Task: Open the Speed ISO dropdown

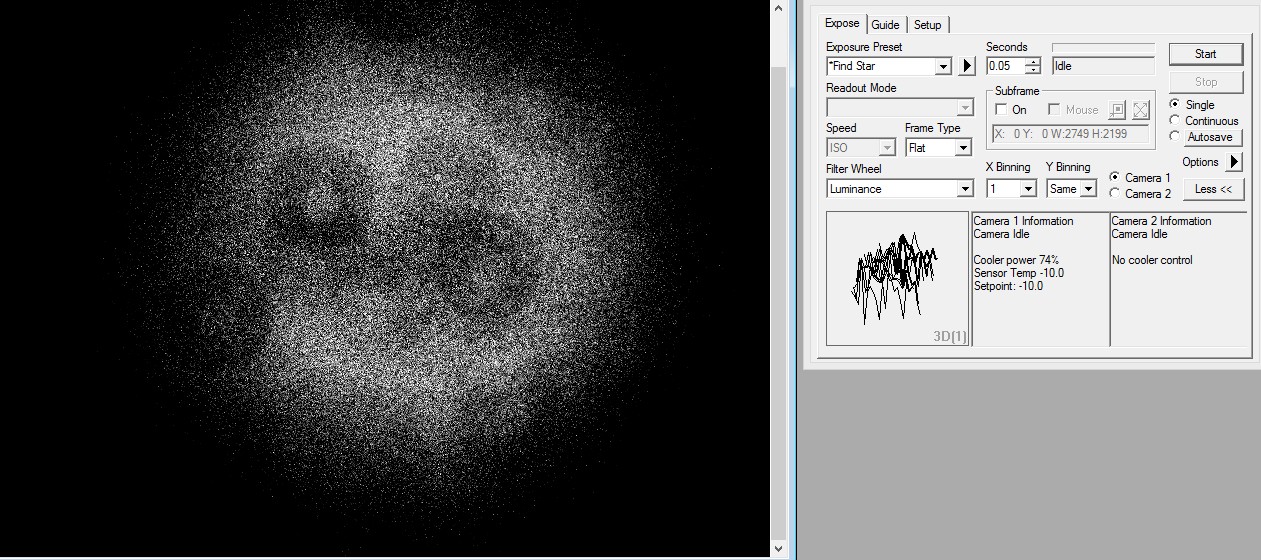Action: coord(887,148)
